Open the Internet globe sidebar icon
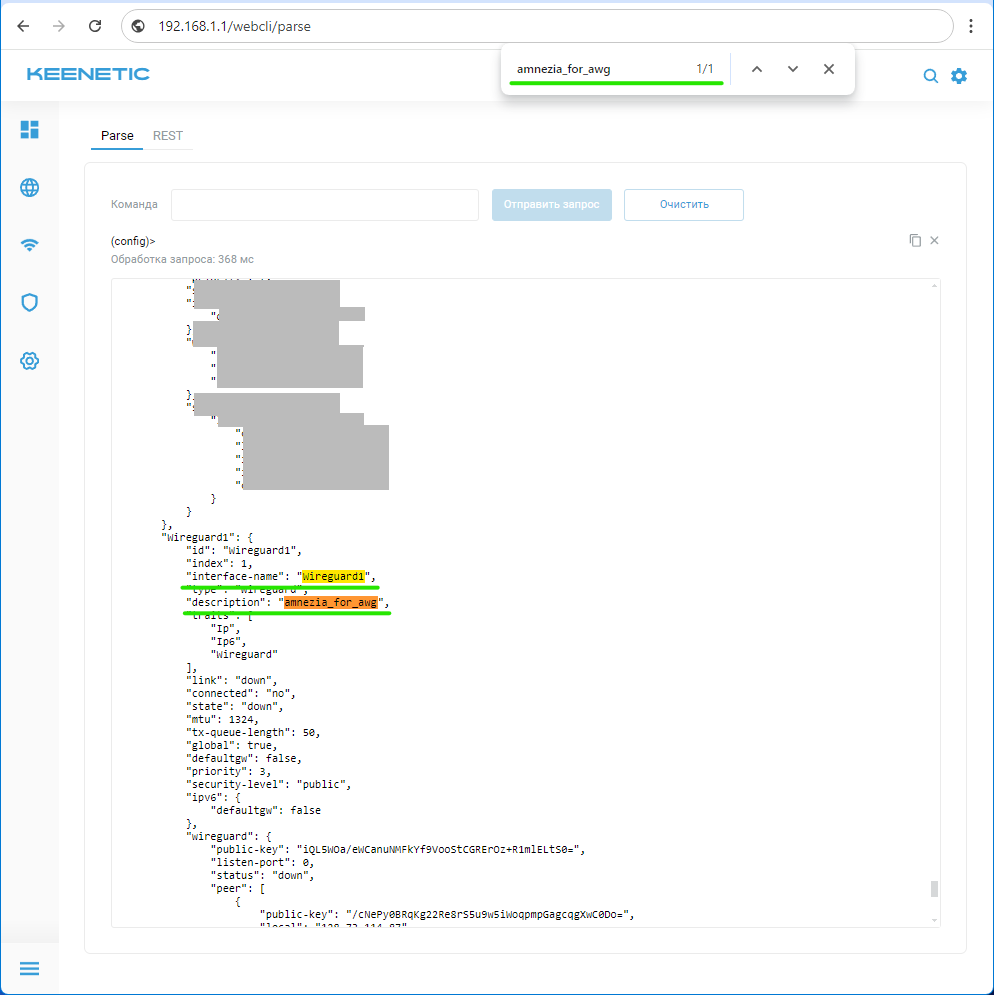This screenshot has width=994, height=995. click(30, 188)
